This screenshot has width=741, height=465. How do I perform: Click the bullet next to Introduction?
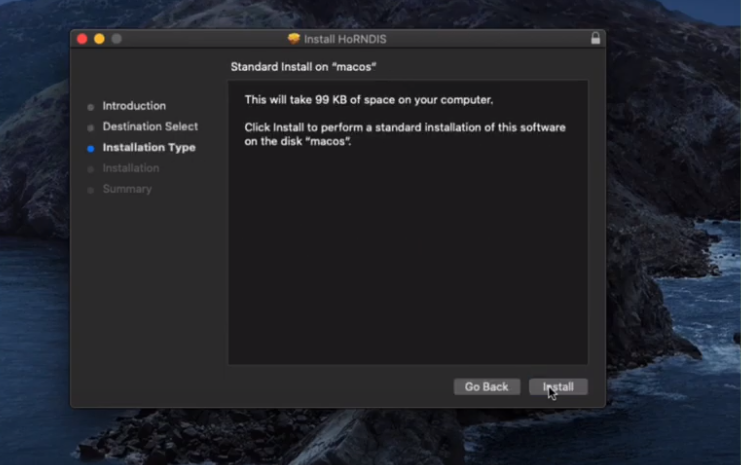tap(90, 106)
